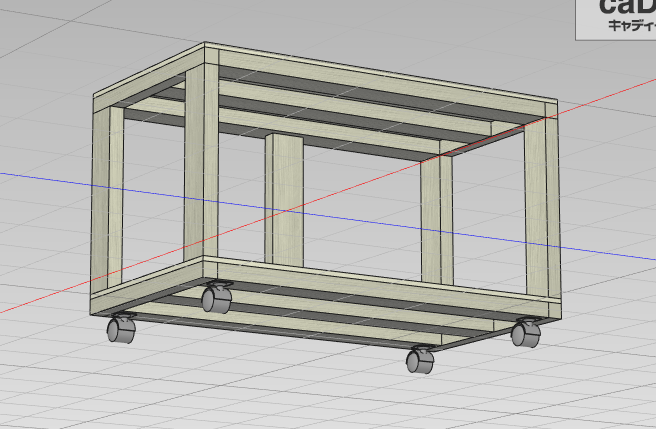Select the center vertical support post
Image resolution: width=656 pixels, height=429 pixels.
point(284,200)
